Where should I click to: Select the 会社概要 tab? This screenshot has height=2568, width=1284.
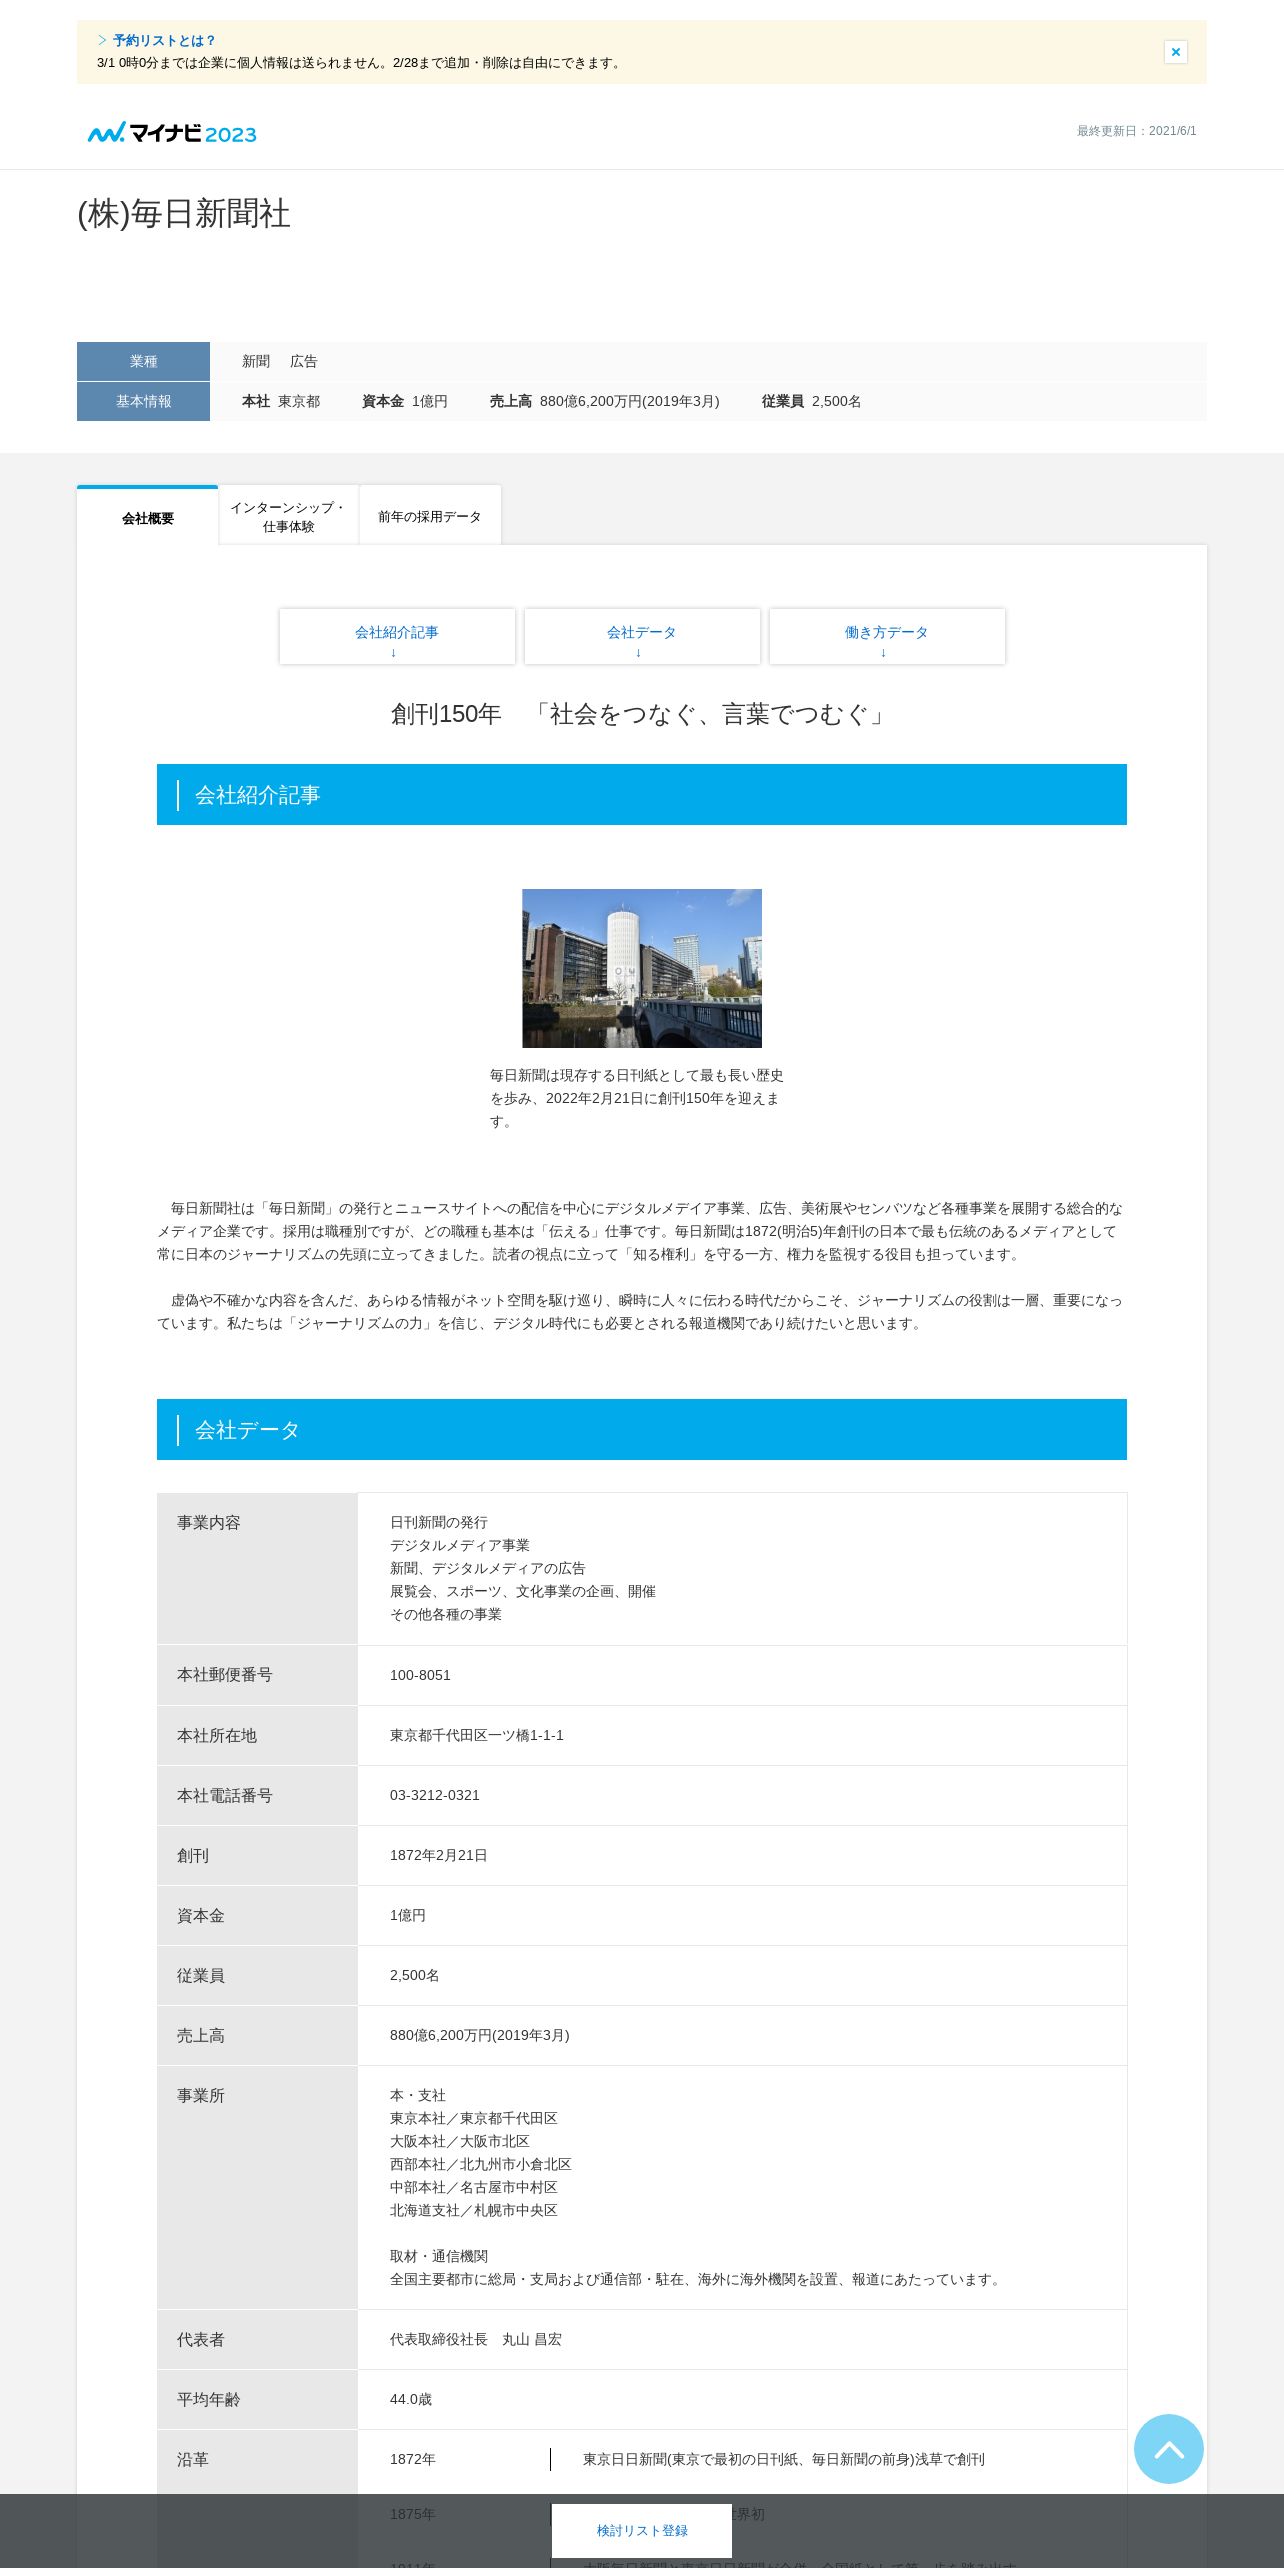(x=148, y=518)
